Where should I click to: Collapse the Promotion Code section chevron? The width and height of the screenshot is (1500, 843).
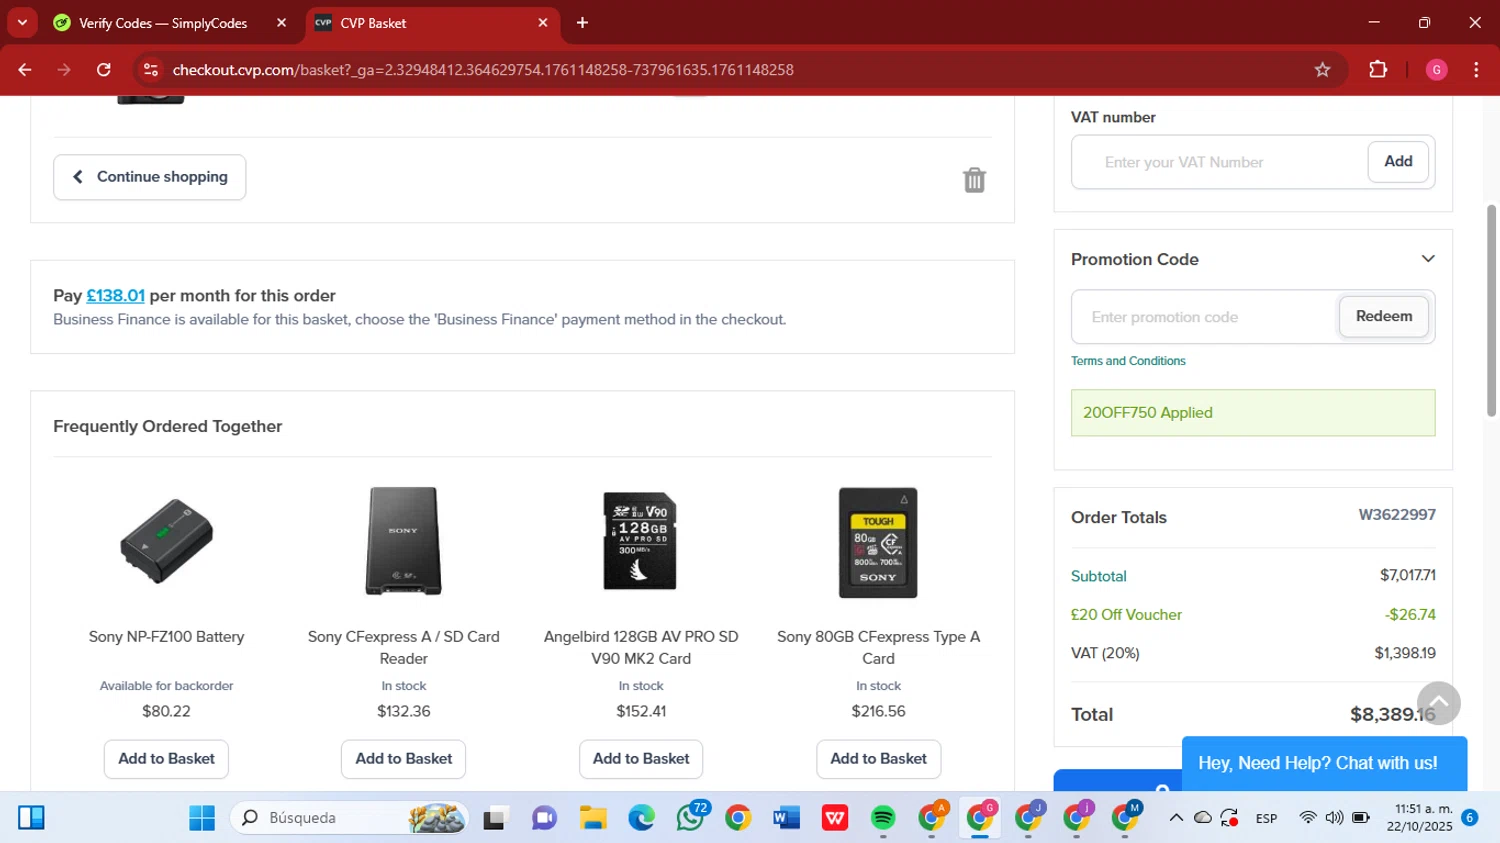click(x=1428, y=259)
